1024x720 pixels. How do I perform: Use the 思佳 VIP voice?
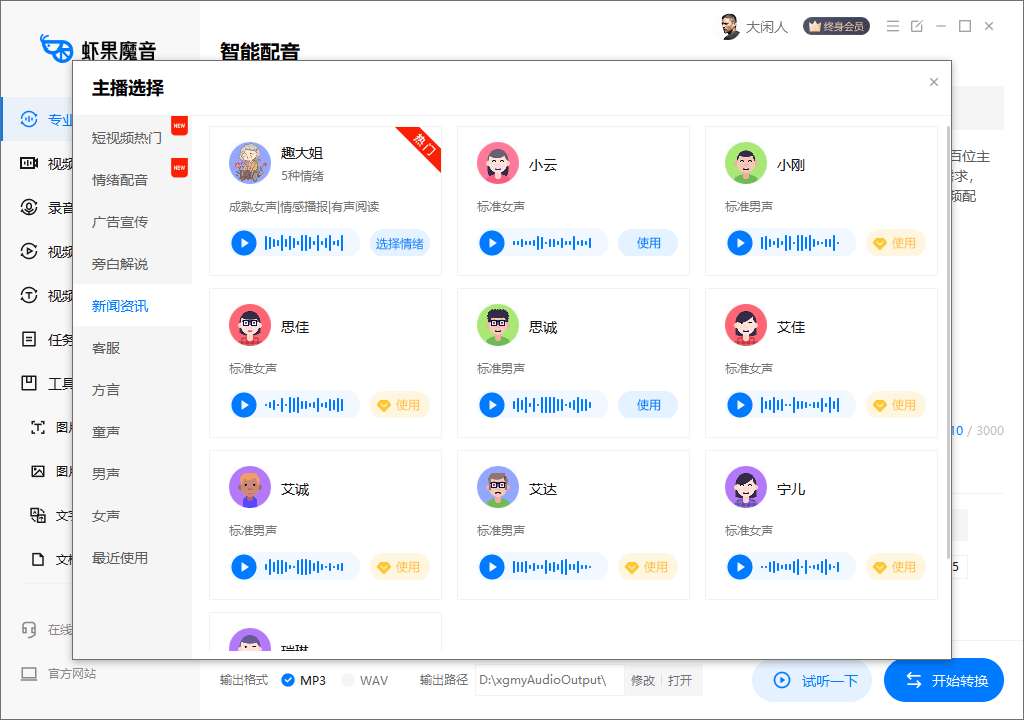pos(400,405)
